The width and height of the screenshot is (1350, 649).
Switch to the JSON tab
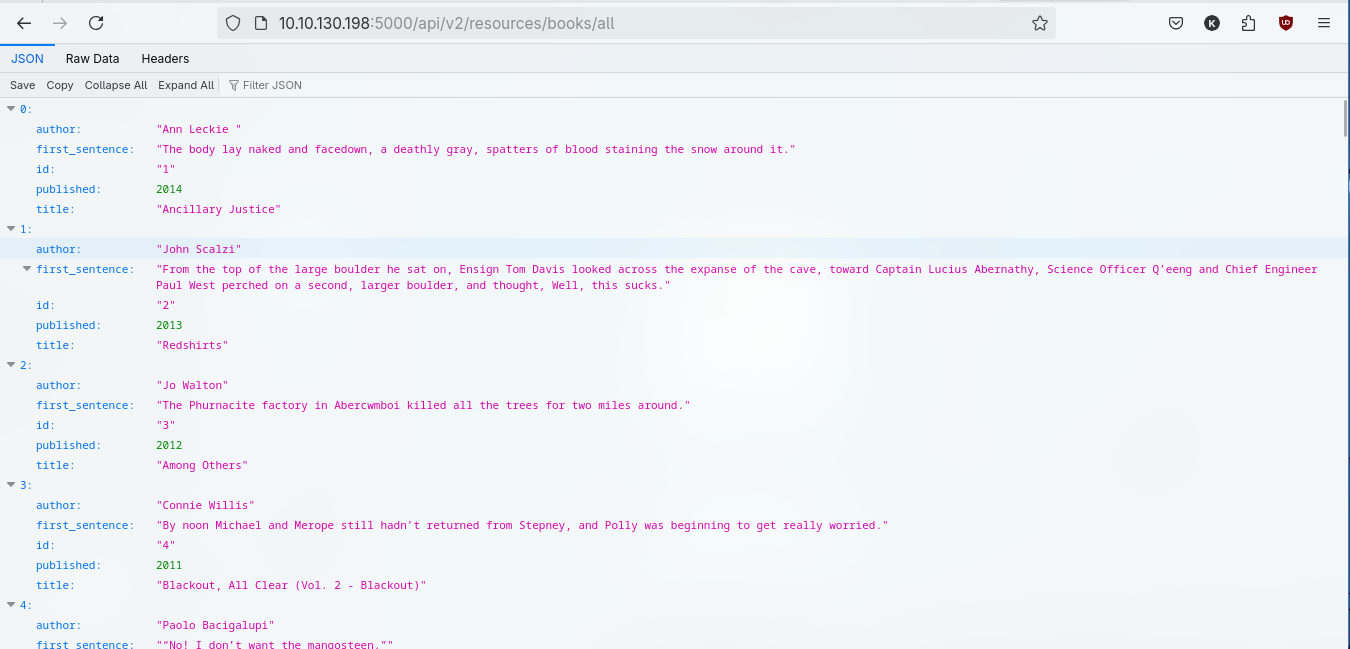28,59
